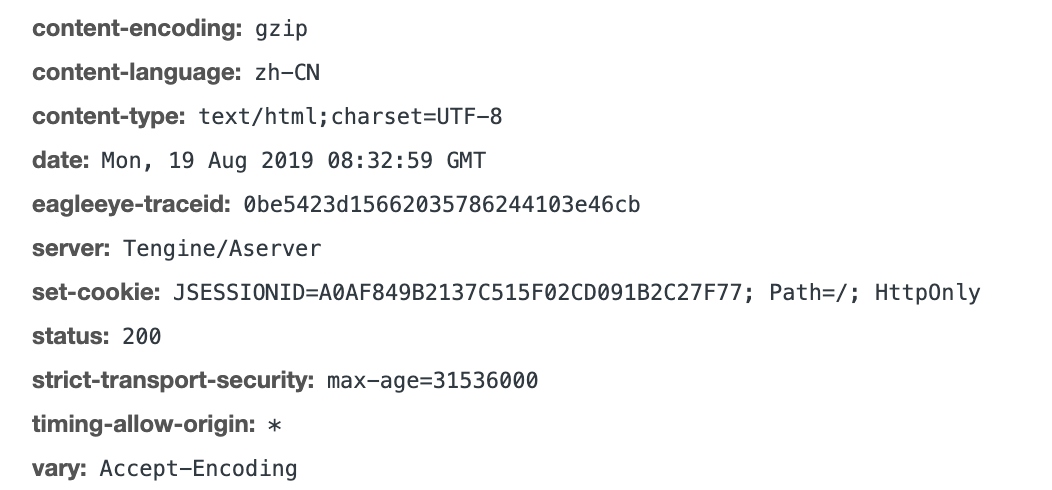Click the status header name
The height and width of the screenshot is (490, 1052).
(70, 337)
